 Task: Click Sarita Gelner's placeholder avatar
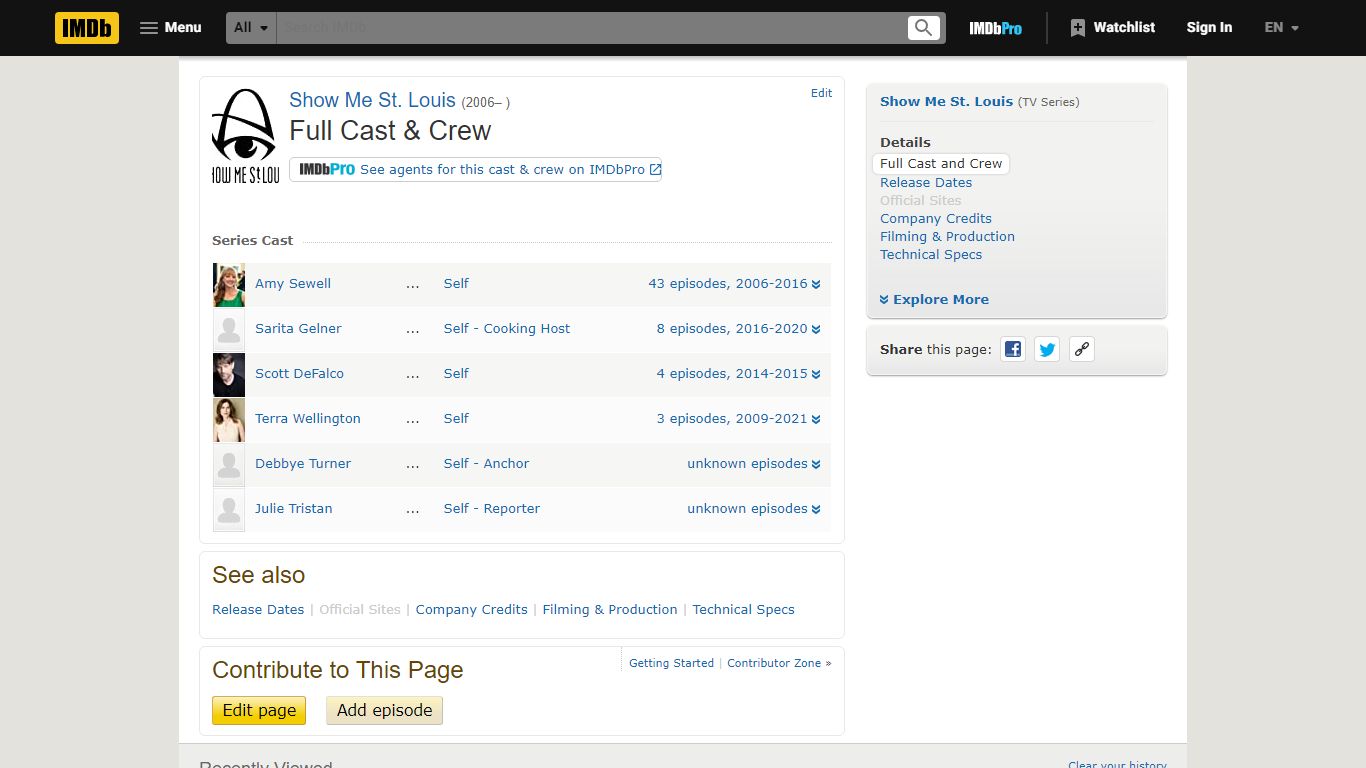click(229, 329)
